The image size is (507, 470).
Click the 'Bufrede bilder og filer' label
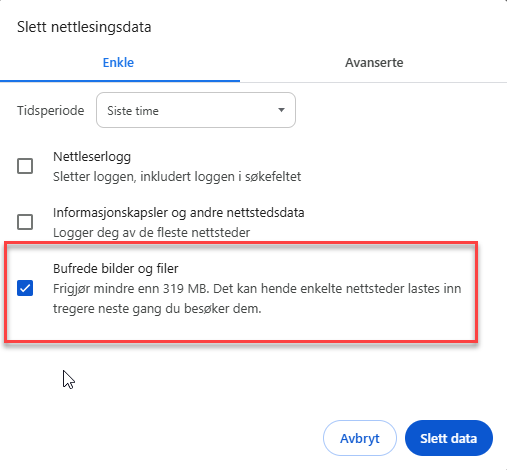tap(116, 269)
